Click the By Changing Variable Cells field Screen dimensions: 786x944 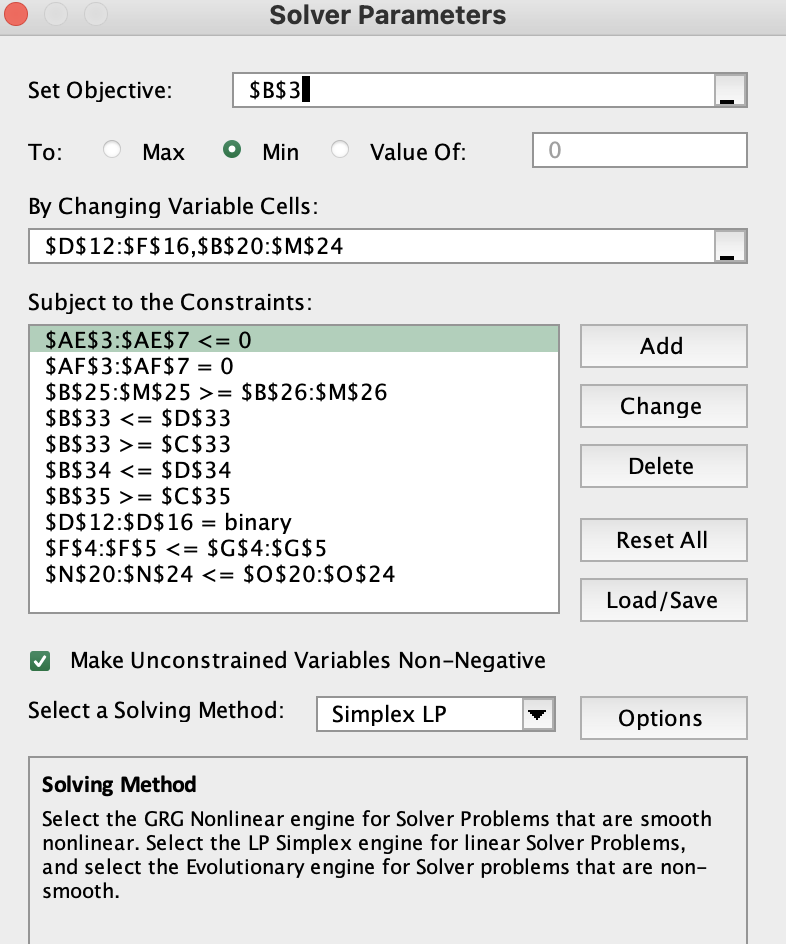370,246
